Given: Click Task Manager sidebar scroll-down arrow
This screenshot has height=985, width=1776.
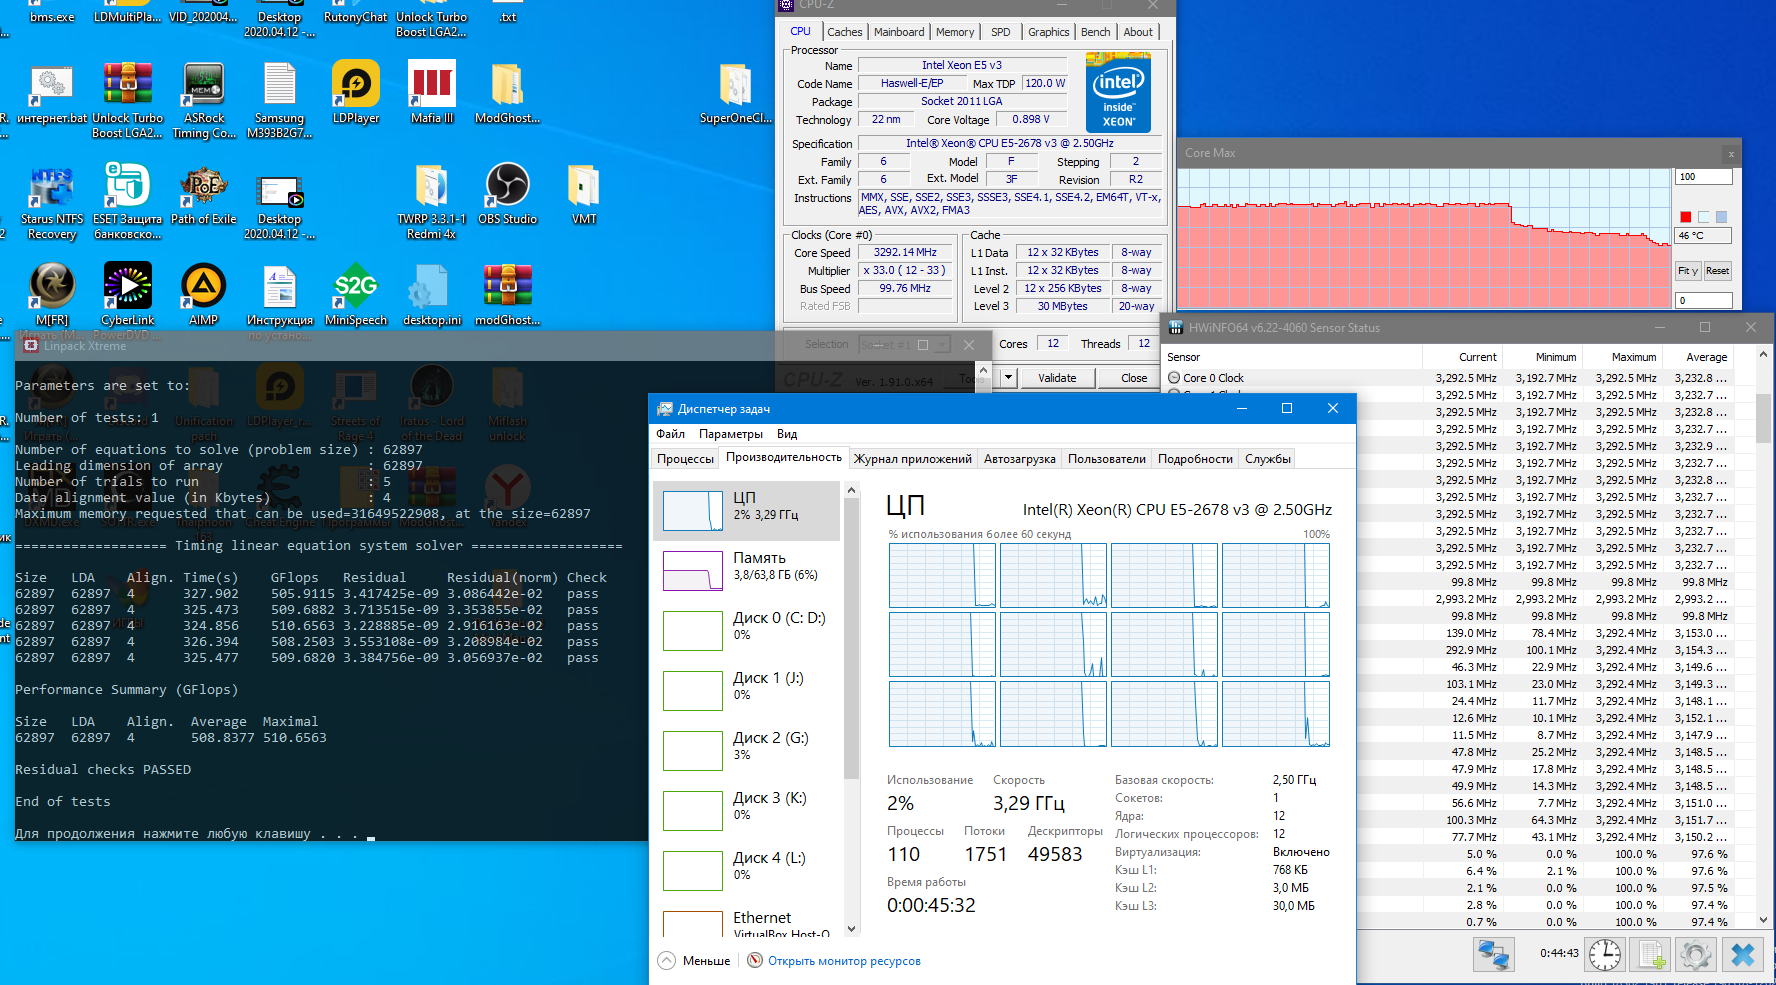Looking at the screenshot, I should pos(852,929).
